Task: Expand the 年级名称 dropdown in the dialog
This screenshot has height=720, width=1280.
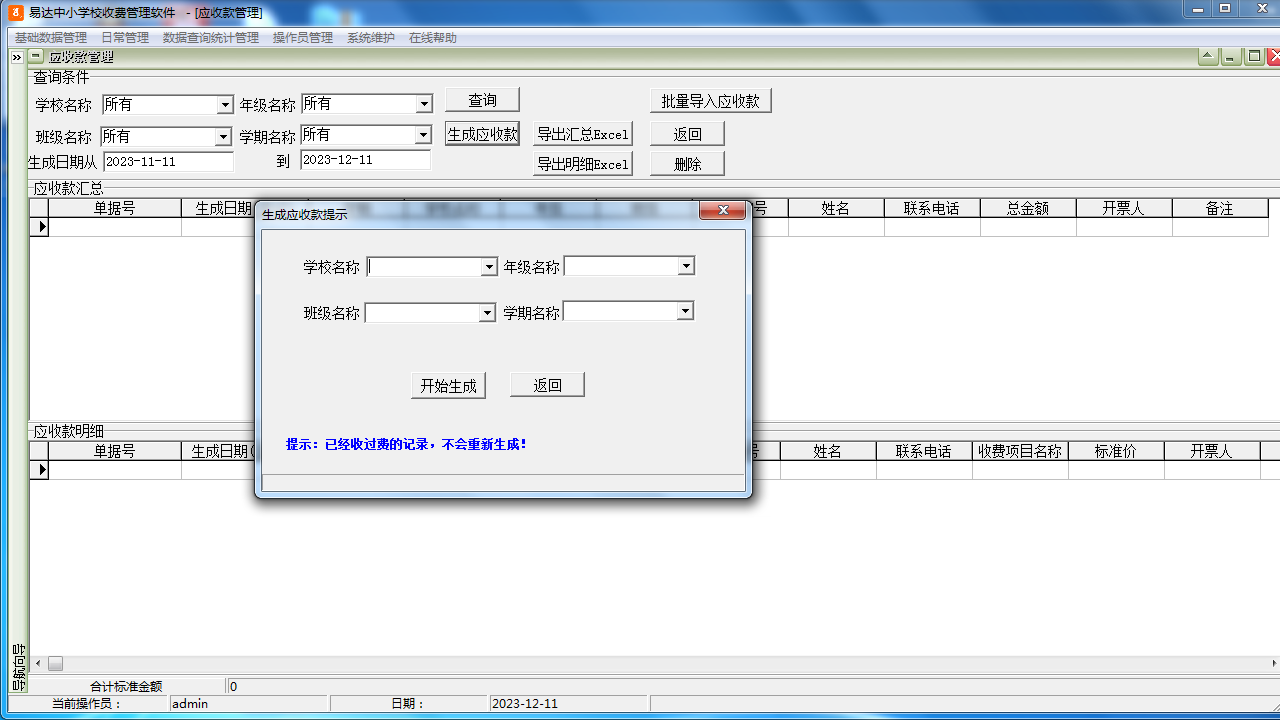Action: click(x=686, y=266)
